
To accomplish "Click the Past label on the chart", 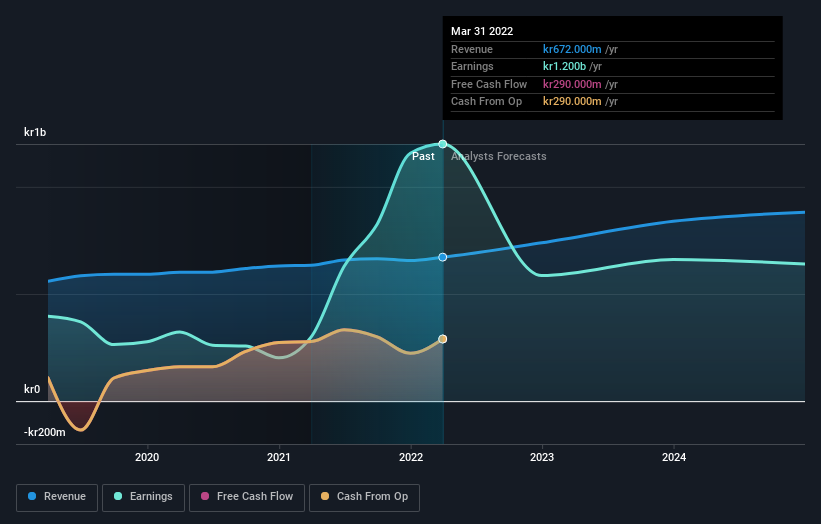I will pyautogui.click(x=423, y=157).
